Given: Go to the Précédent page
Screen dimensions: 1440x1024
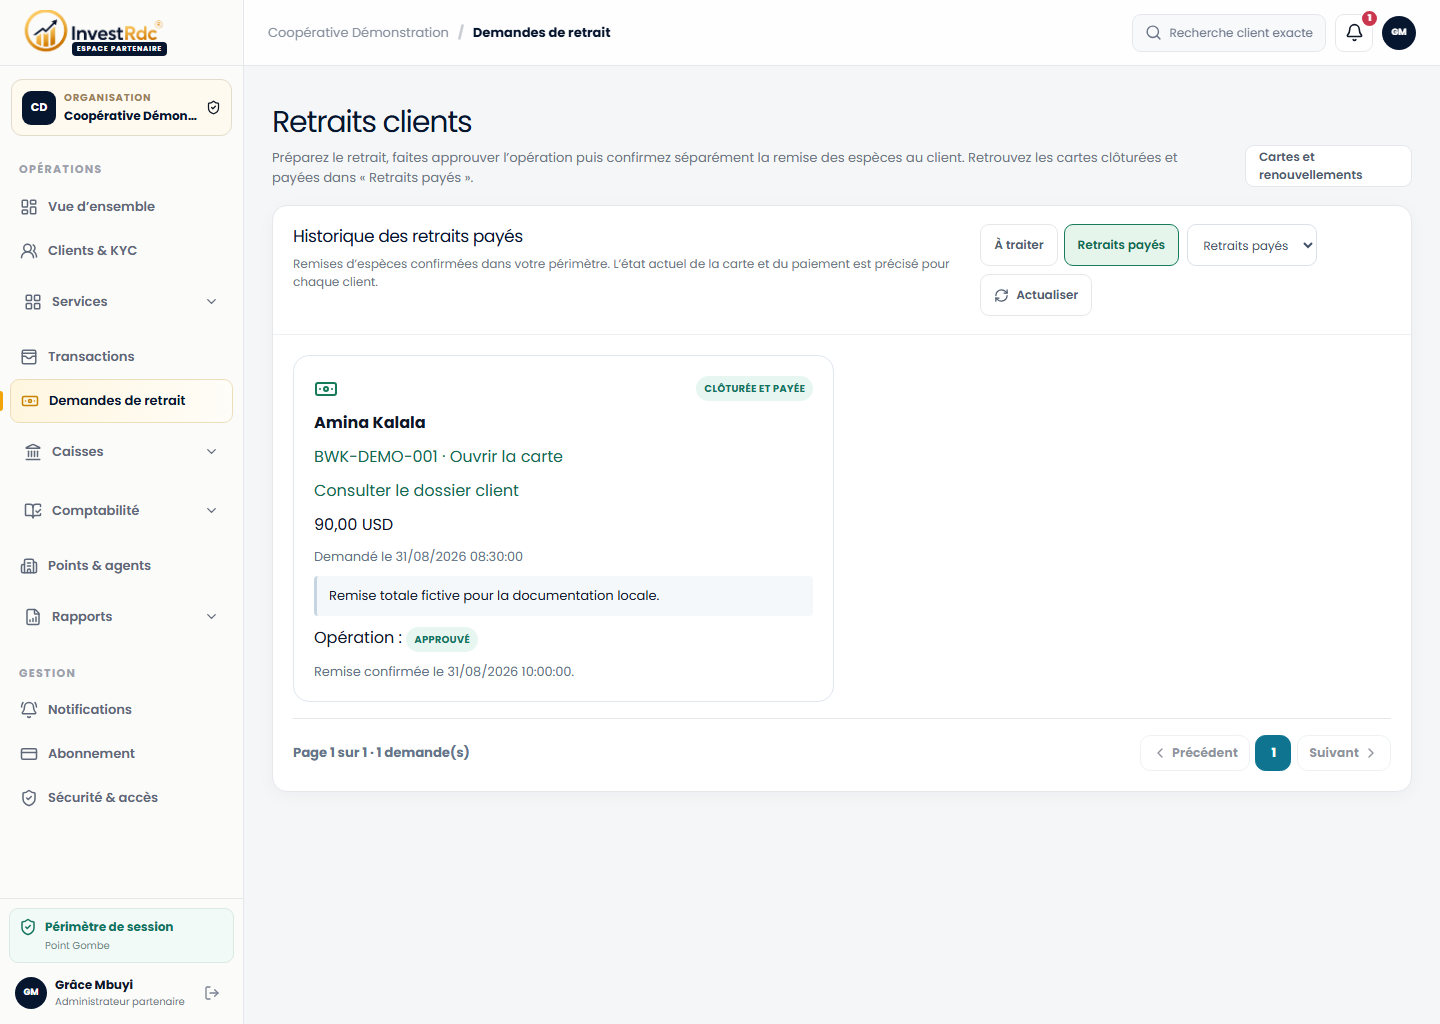Looking at the screenshot, I should tap(1195, 753).
